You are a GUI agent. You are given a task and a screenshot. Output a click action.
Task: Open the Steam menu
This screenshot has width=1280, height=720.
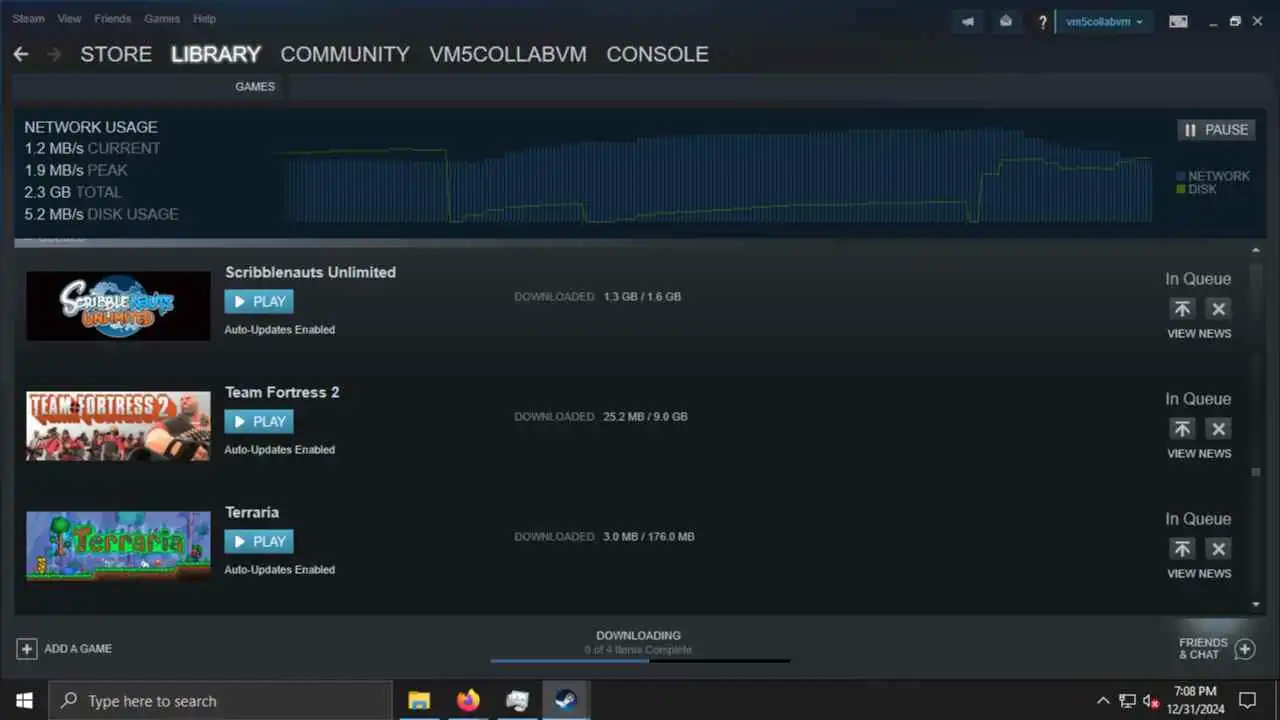coord(28,19)
